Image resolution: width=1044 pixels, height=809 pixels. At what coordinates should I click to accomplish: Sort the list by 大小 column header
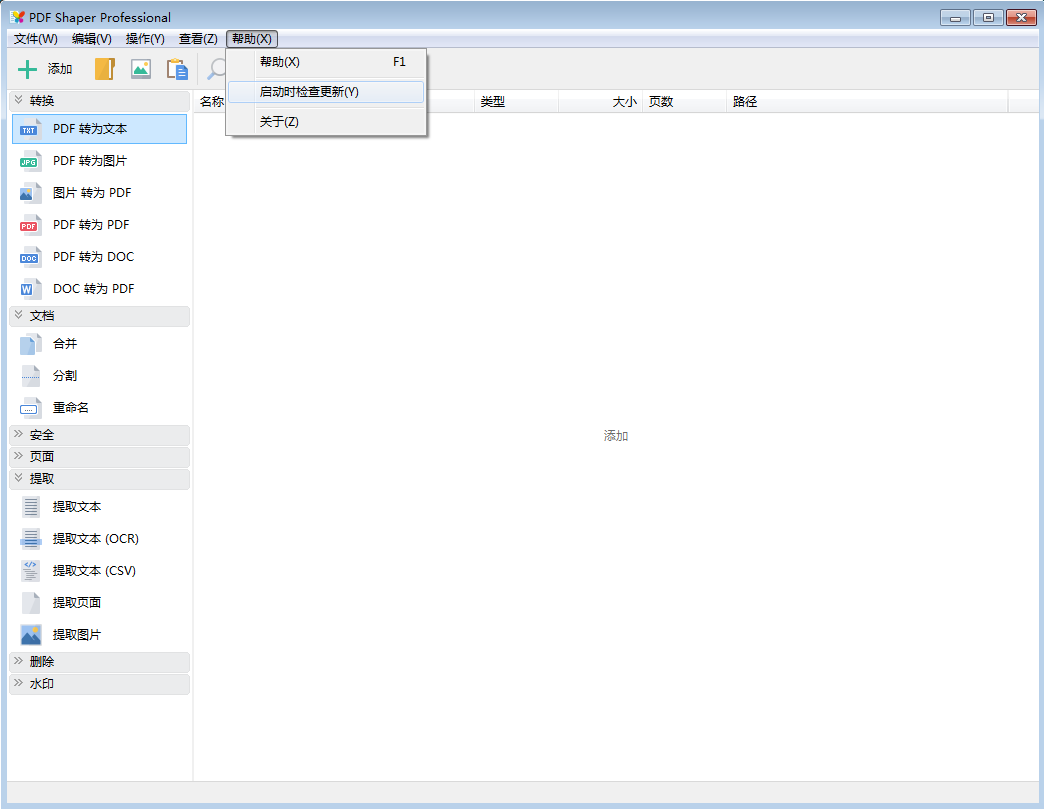pos(624,102)
